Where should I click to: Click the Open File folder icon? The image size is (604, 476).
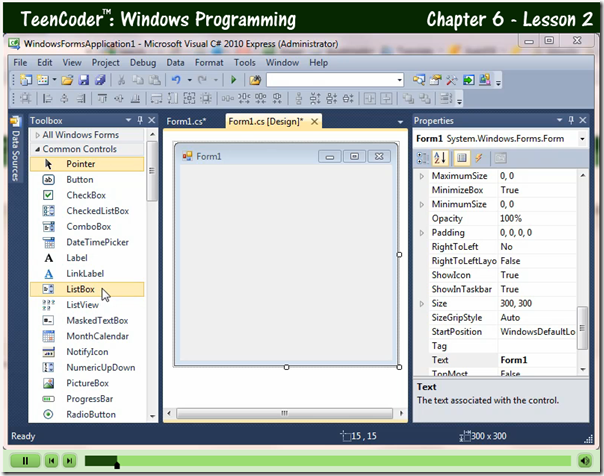point(67,80)
